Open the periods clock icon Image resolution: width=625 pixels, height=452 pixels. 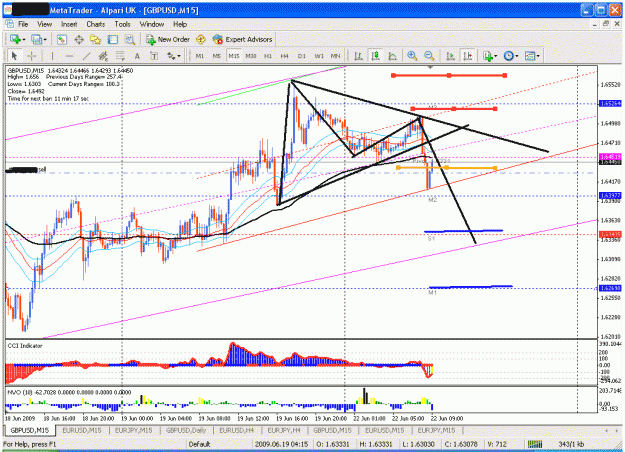(x=509, y=56)
